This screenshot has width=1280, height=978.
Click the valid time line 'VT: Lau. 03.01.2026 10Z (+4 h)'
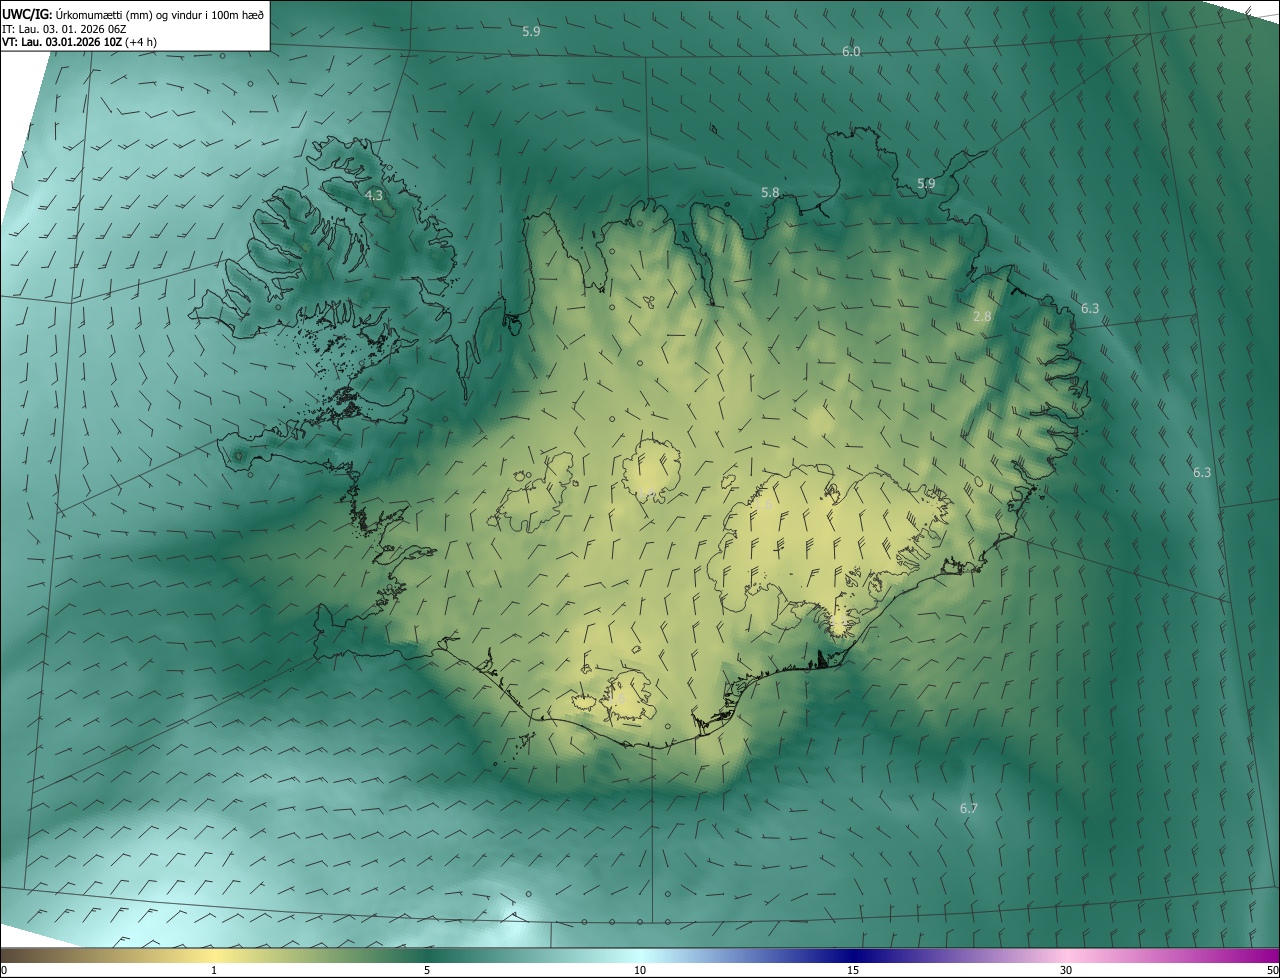(79, 42)
